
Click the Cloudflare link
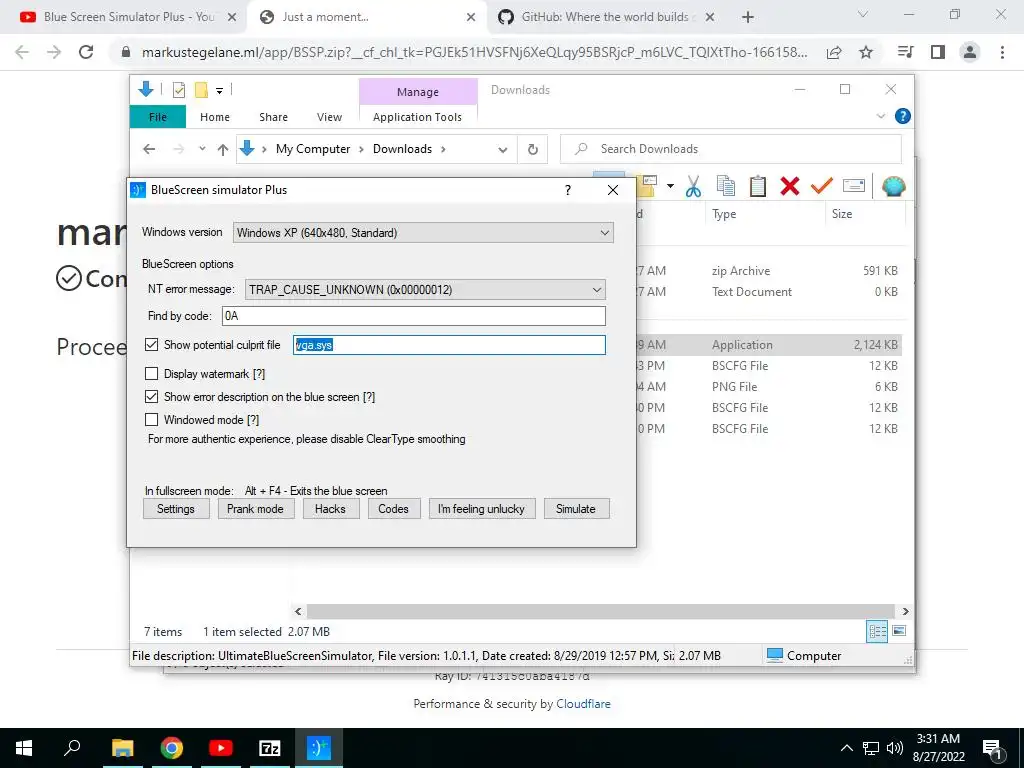(583, 704)
